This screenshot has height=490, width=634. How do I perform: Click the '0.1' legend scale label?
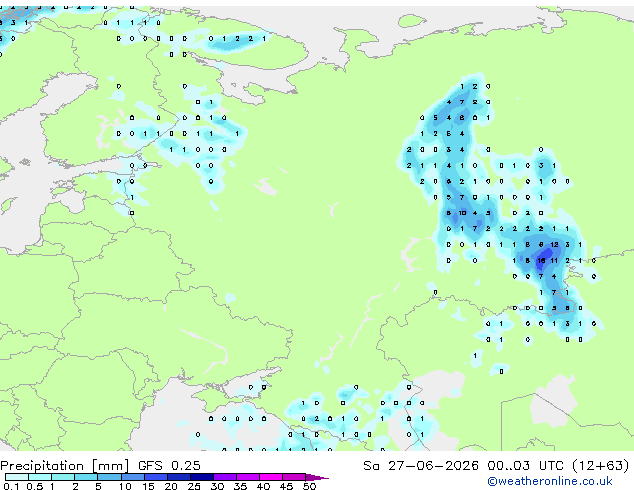pyautogui.click(x=11, y=486)
